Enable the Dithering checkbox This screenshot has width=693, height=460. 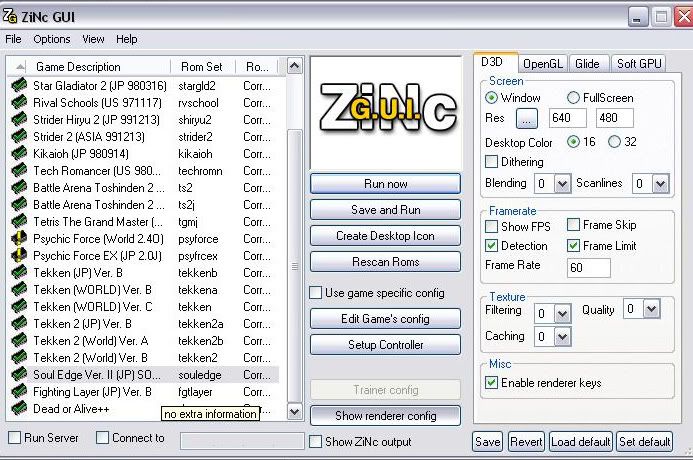tap(491, 161)
